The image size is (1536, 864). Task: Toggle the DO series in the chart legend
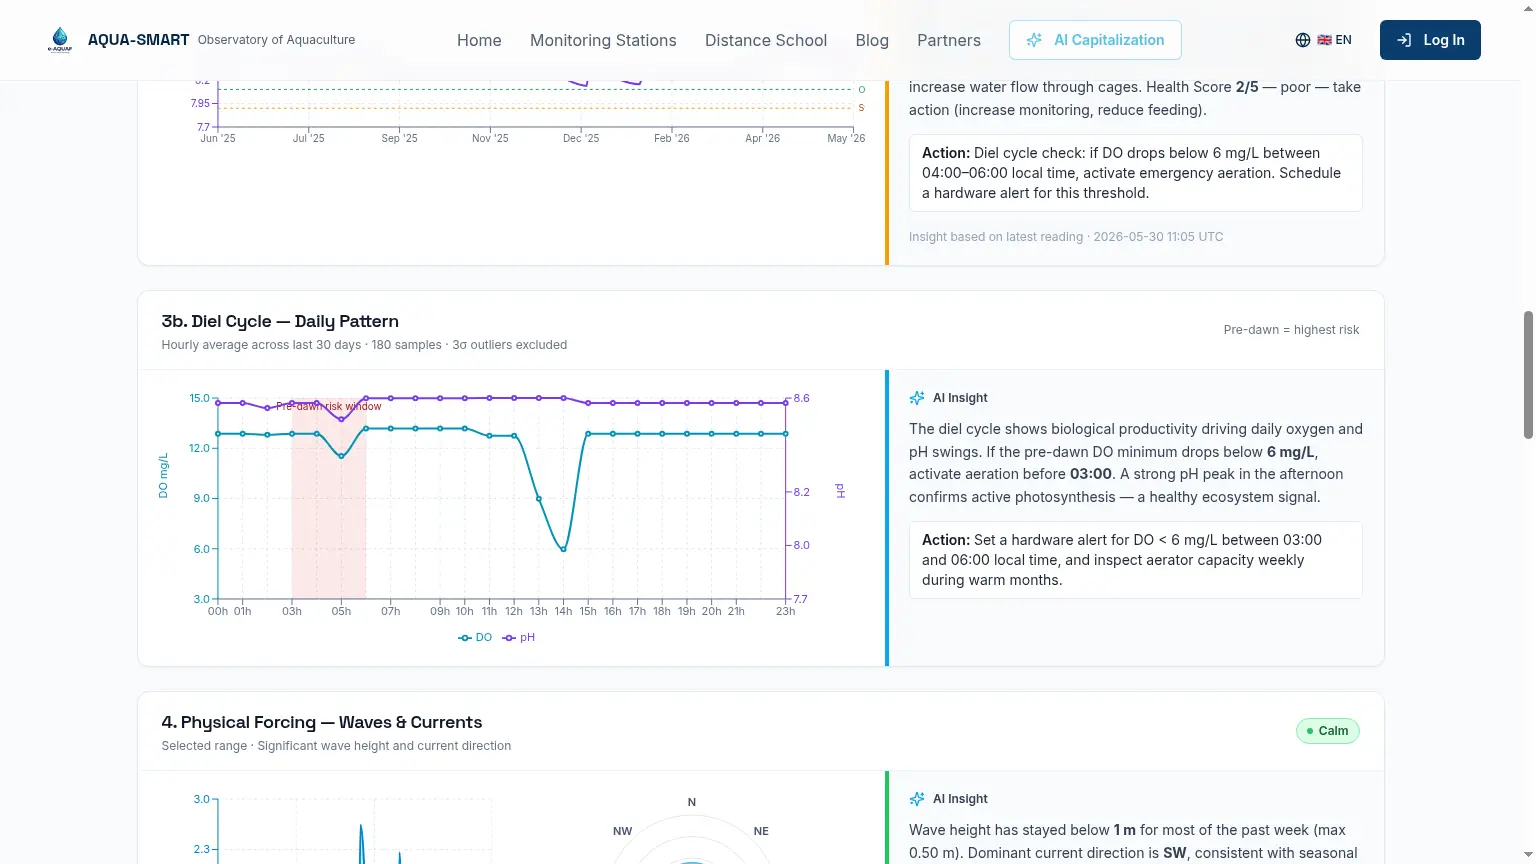(475, 638)
